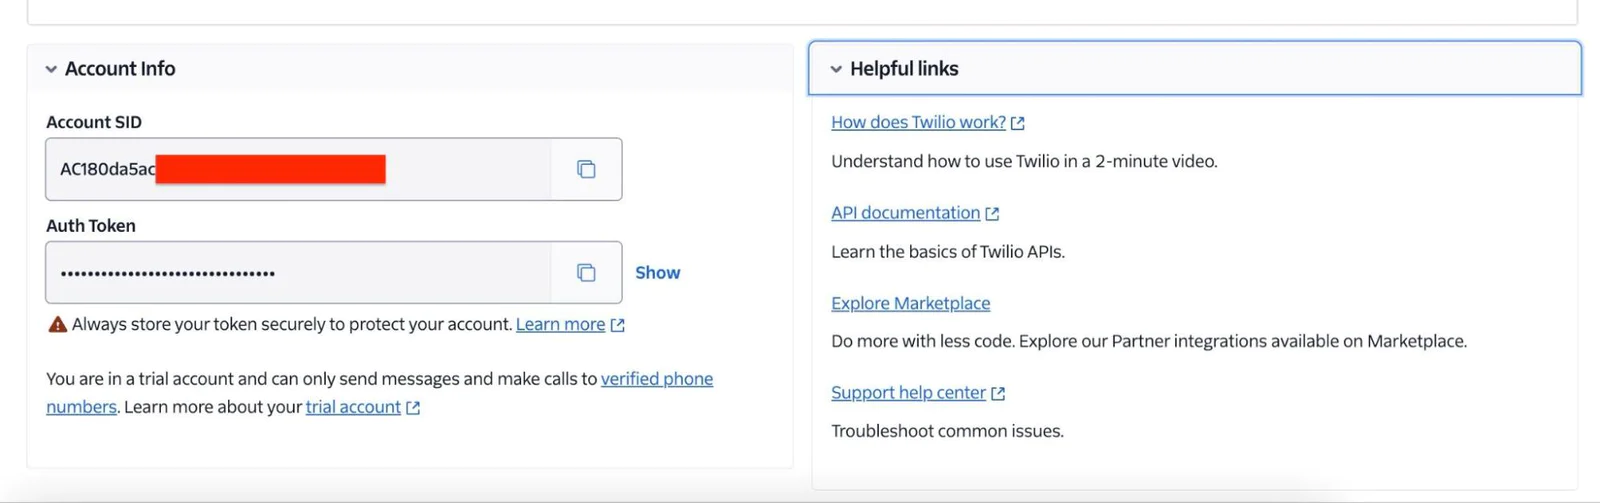Click external-link icon beside trial account
Screen dimensions: 1600x503
pos(413,408)
